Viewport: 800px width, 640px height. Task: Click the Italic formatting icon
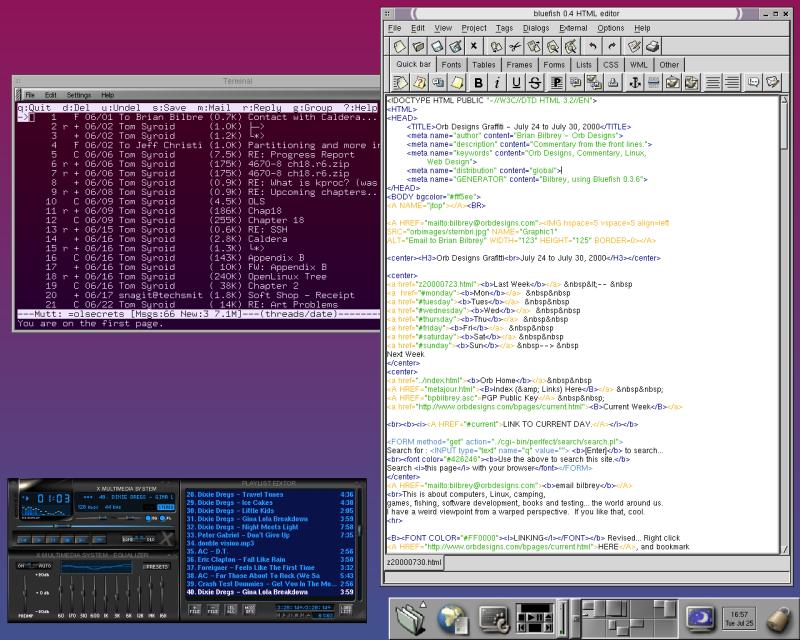pos(497,82)
